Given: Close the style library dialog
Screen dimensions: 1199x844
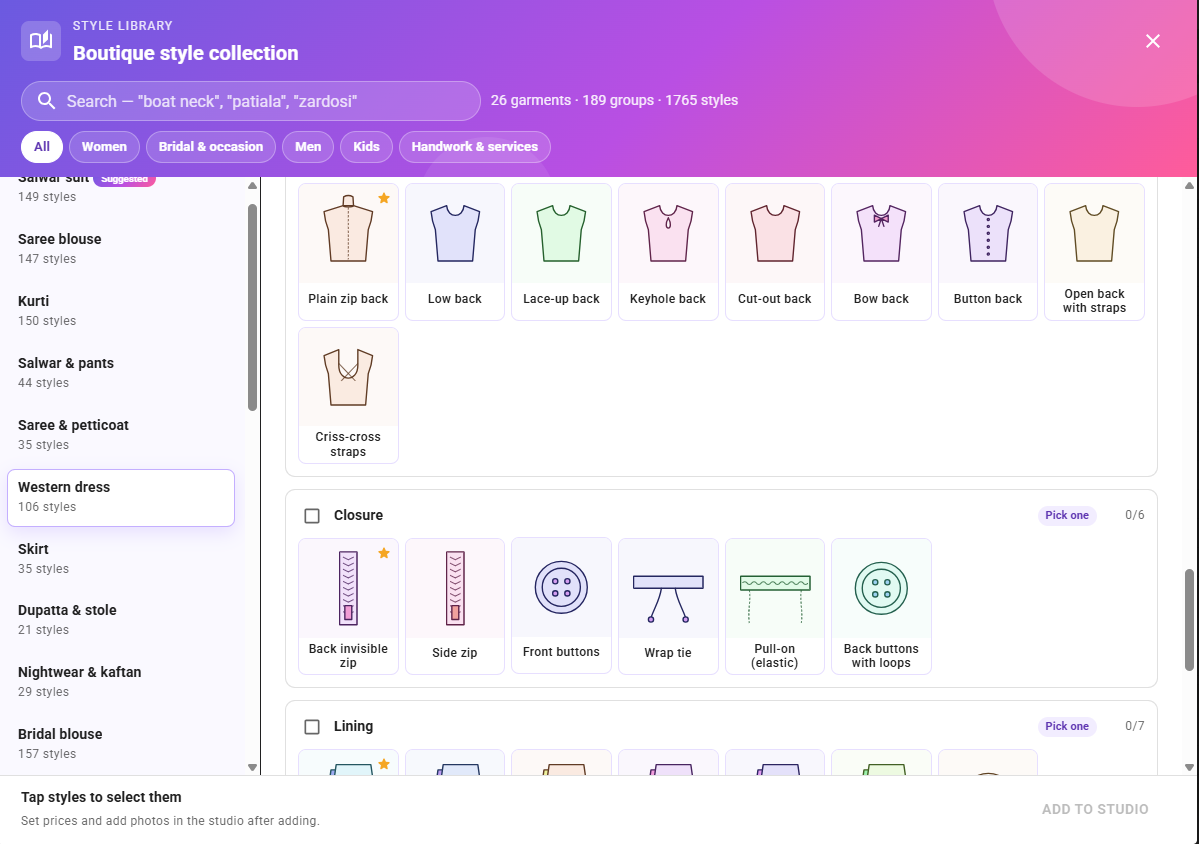Looking at the screenshot, I should pos(1152,41).
